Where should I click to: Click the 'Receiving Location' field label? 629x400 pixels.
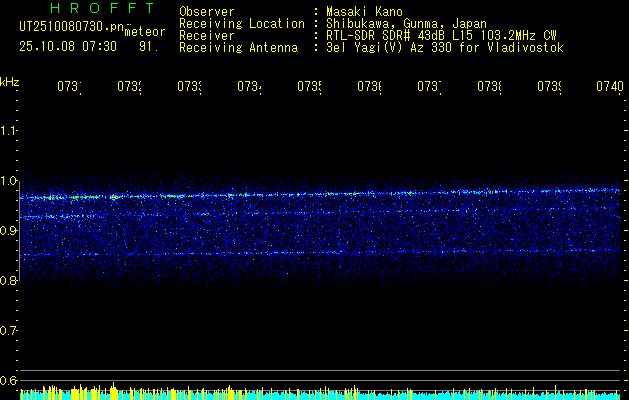tap(241, 23)
